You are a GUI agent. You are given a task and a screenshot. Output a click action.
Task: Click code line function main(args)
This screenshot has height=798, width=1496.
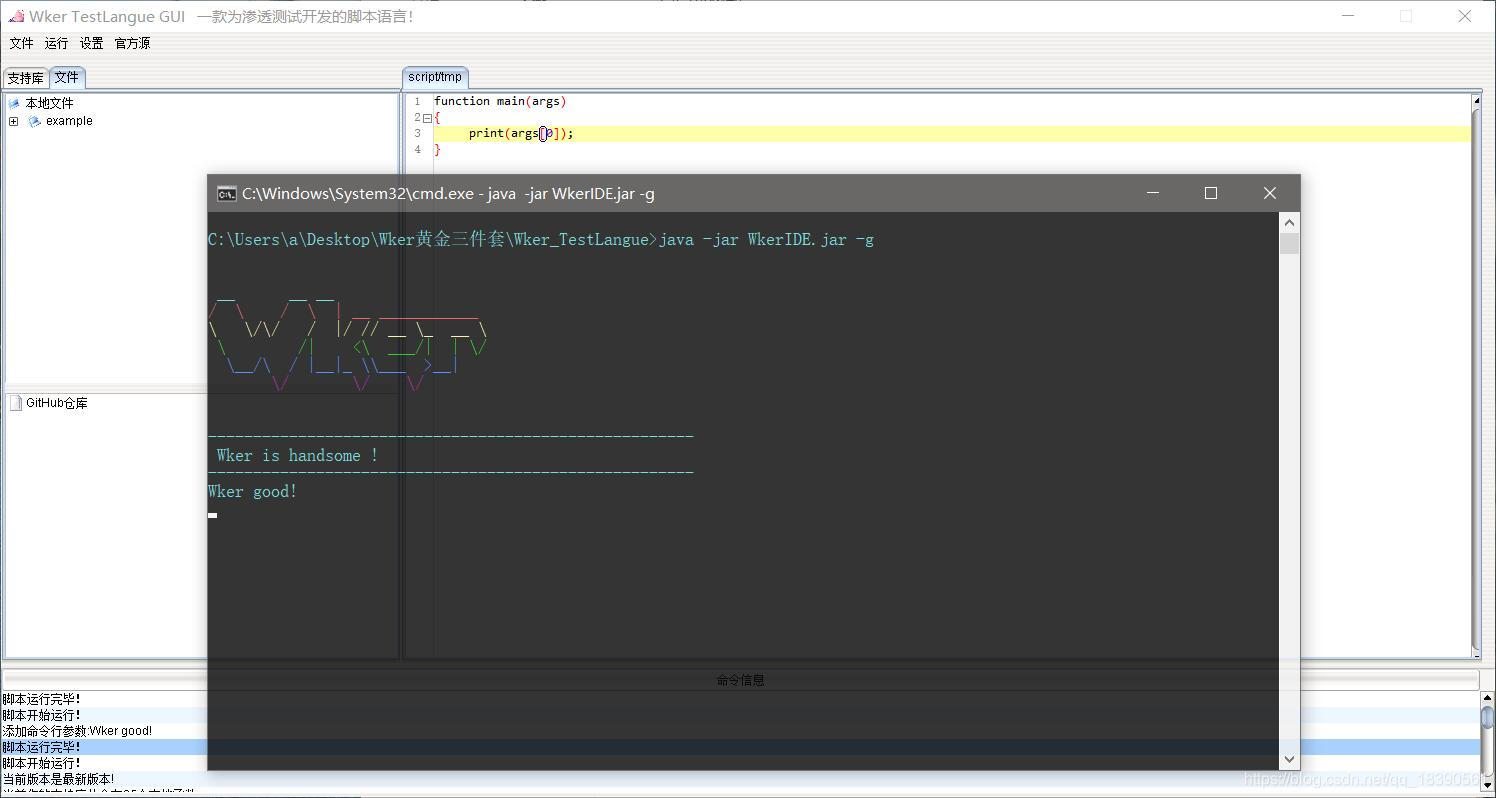(500, 101)
